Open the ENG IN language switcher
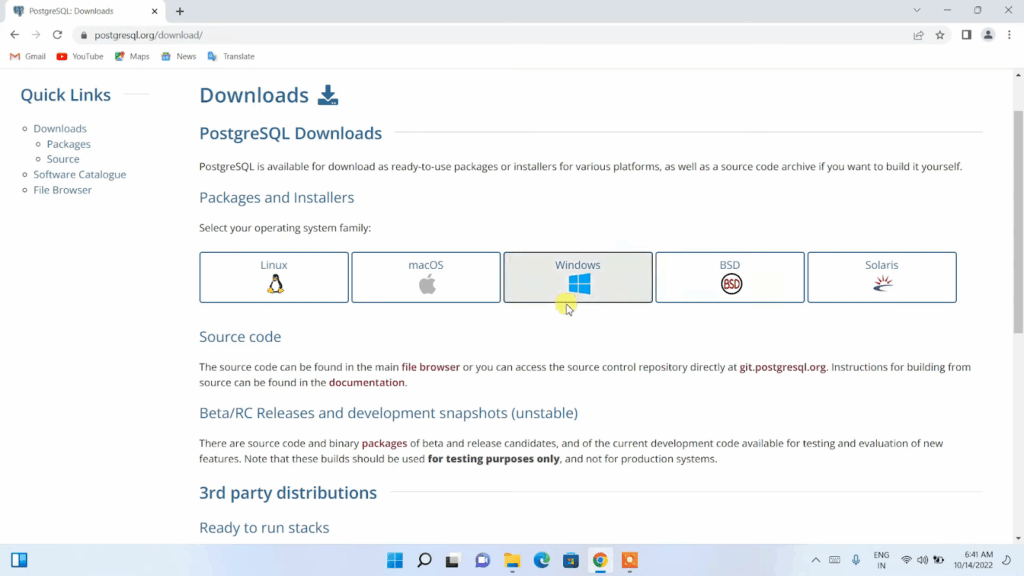The width and height of the screenshot is (1024, 576). (881, 560)
